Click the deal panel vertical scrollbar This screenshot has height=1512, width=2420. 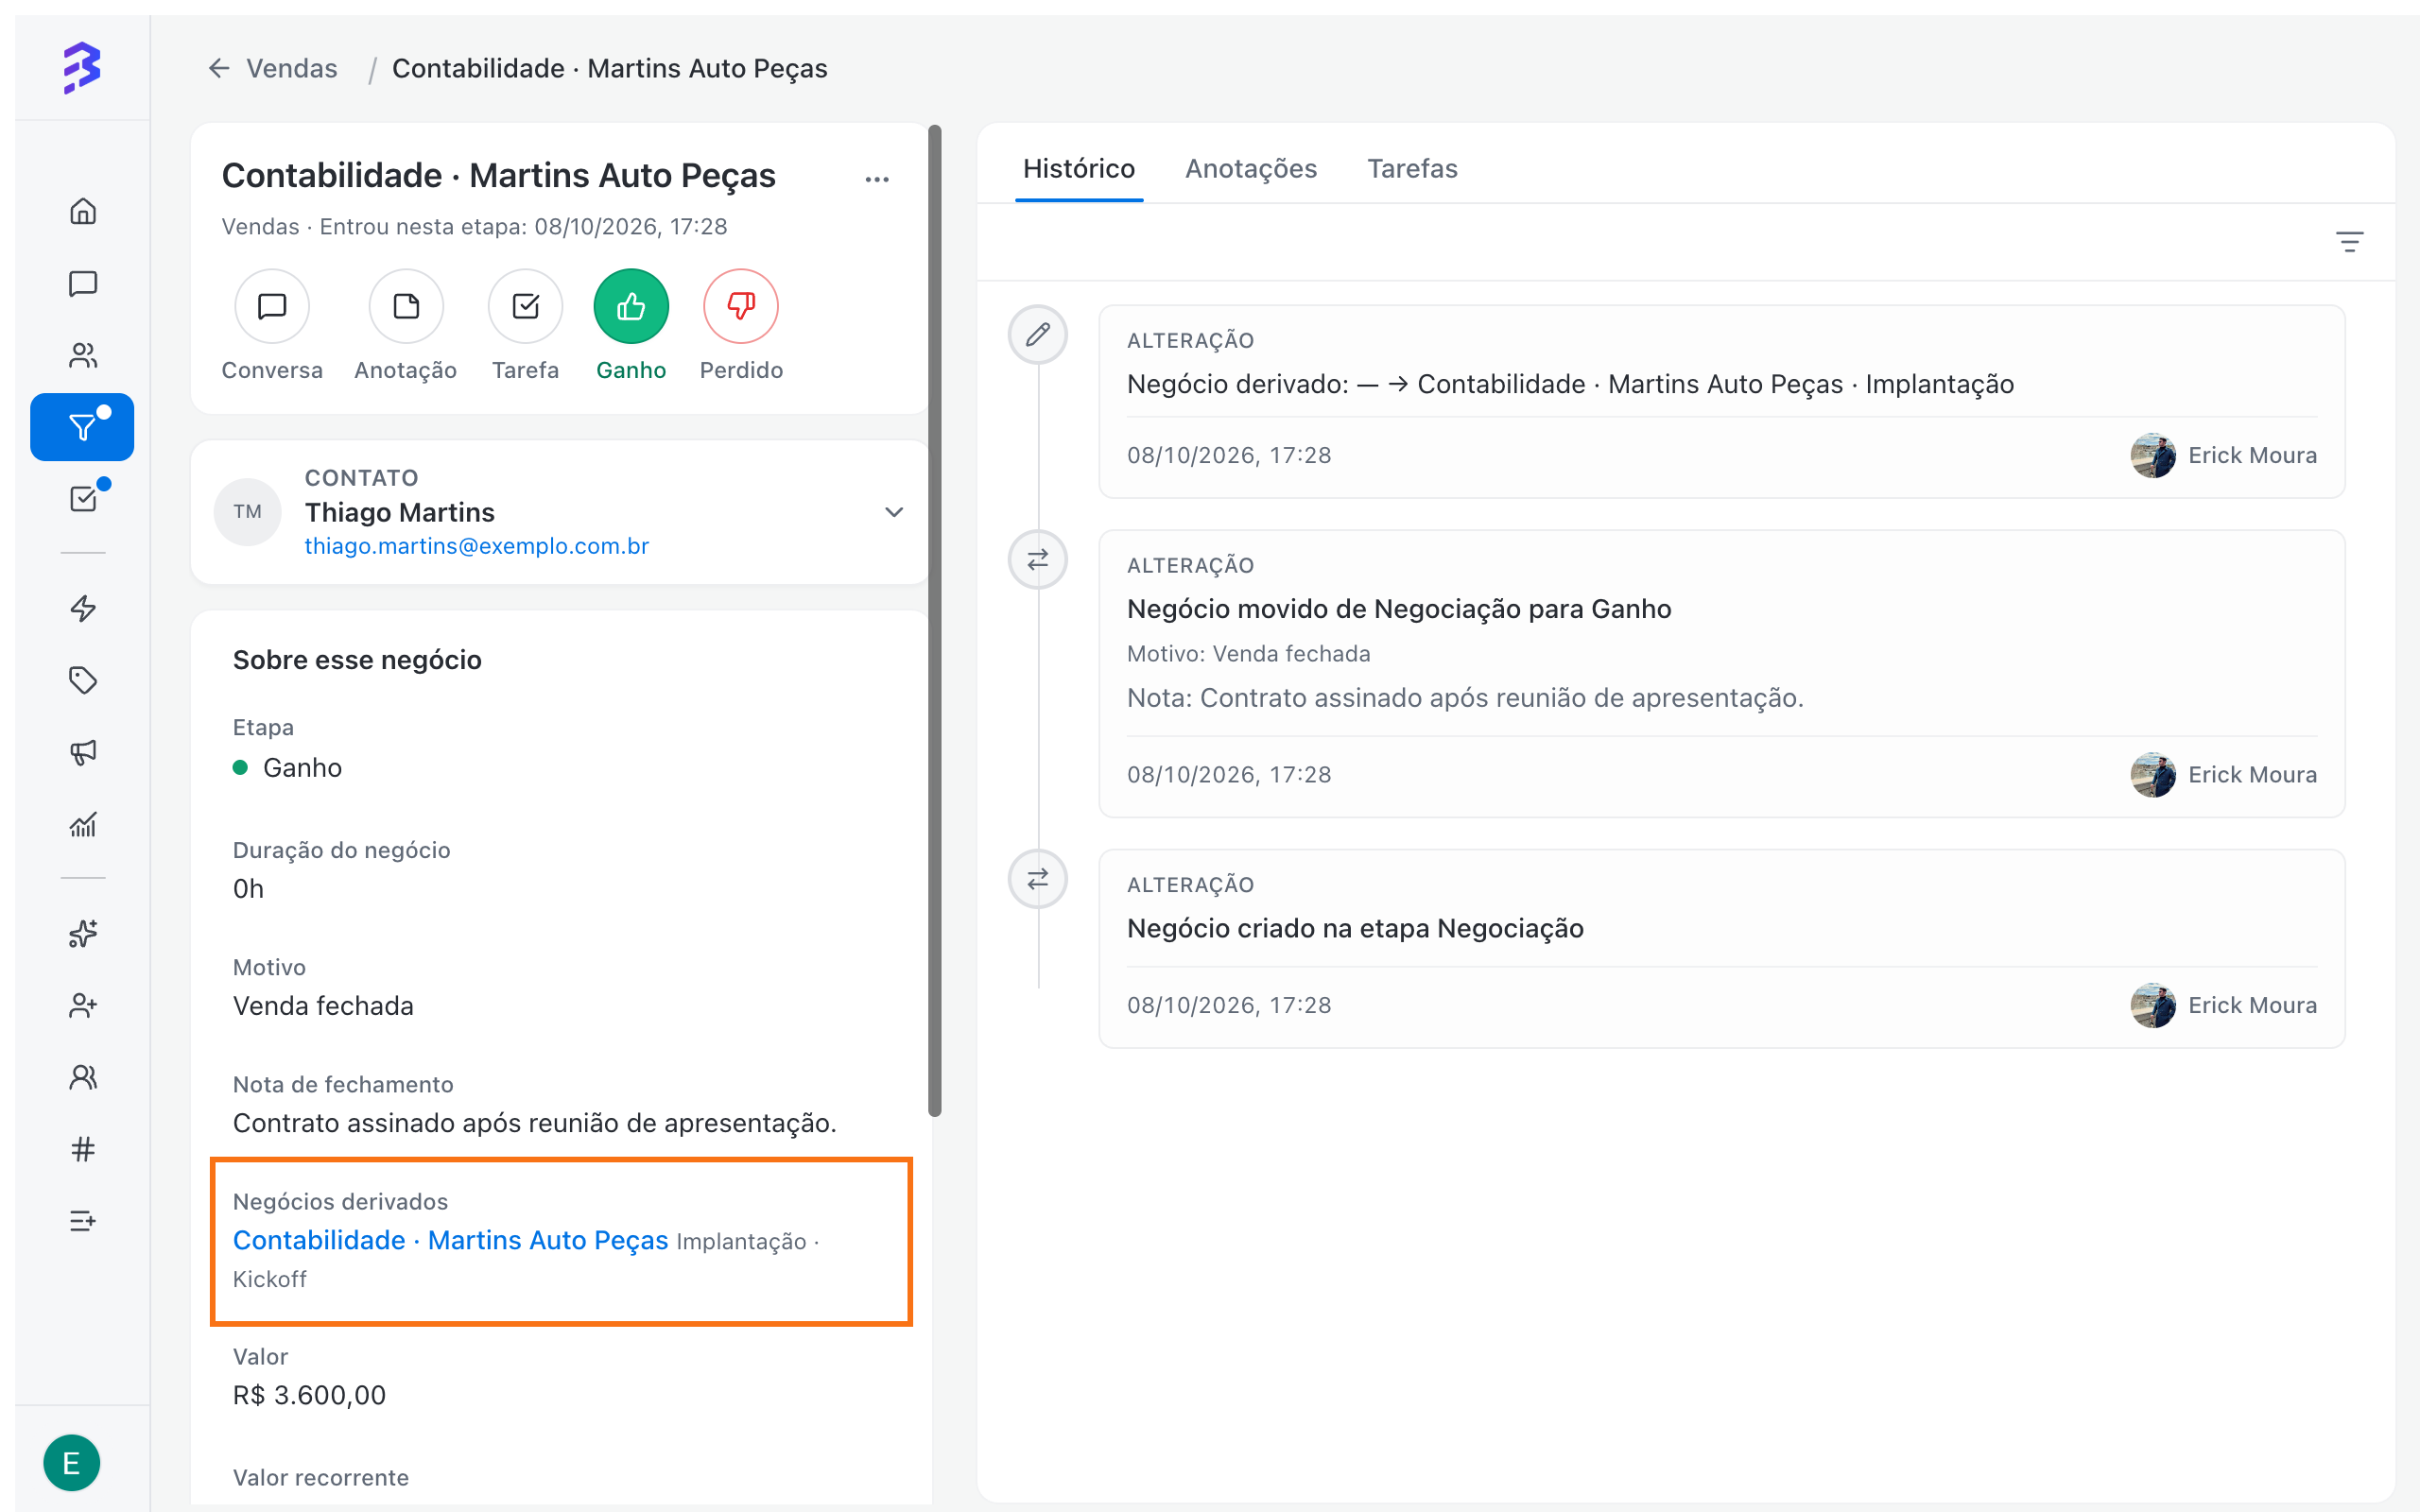935,620
